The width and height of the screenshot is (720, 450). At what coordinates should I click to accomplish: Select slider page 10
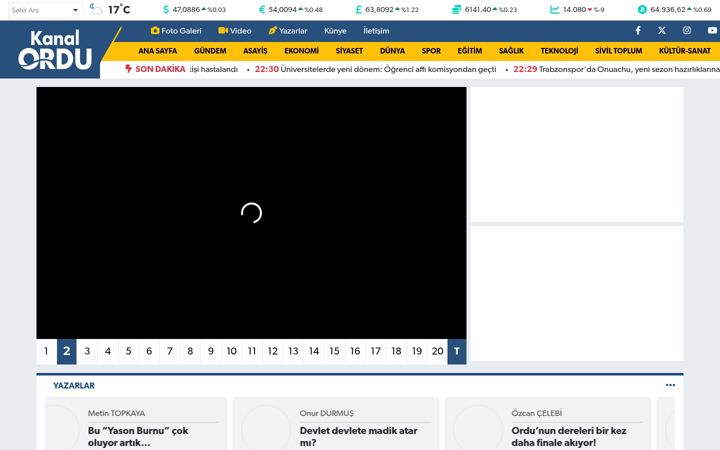pyautogui.click(x=231, y=351)
